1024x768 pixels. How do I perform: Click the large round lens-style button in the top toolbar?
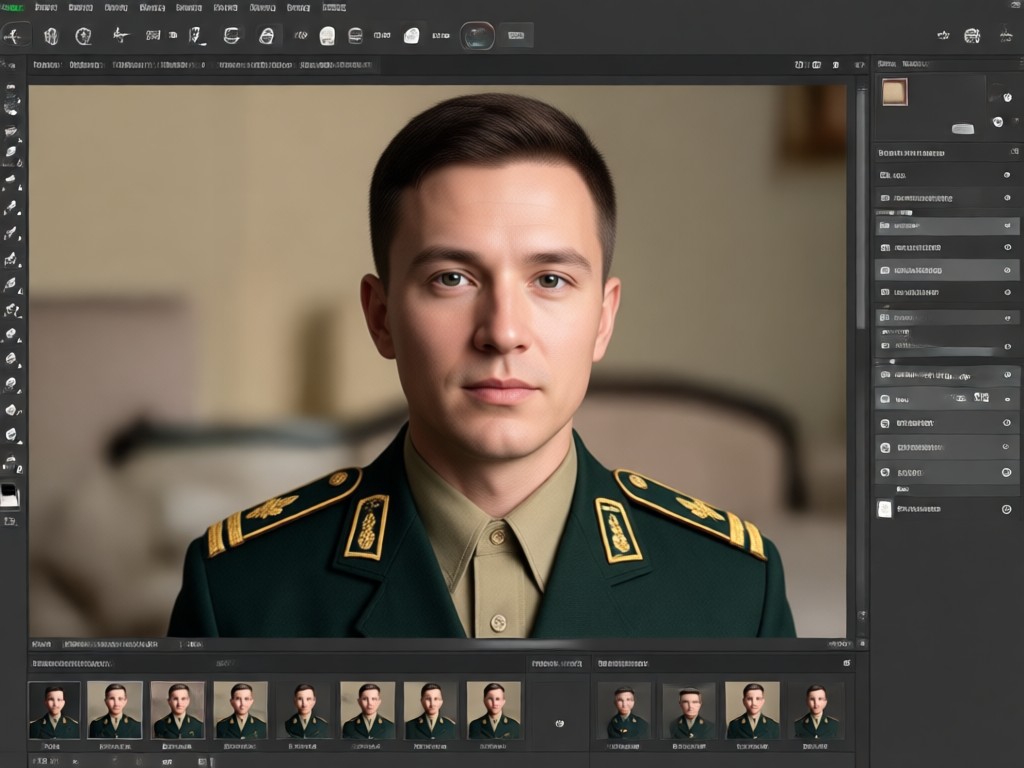[477, 35]
